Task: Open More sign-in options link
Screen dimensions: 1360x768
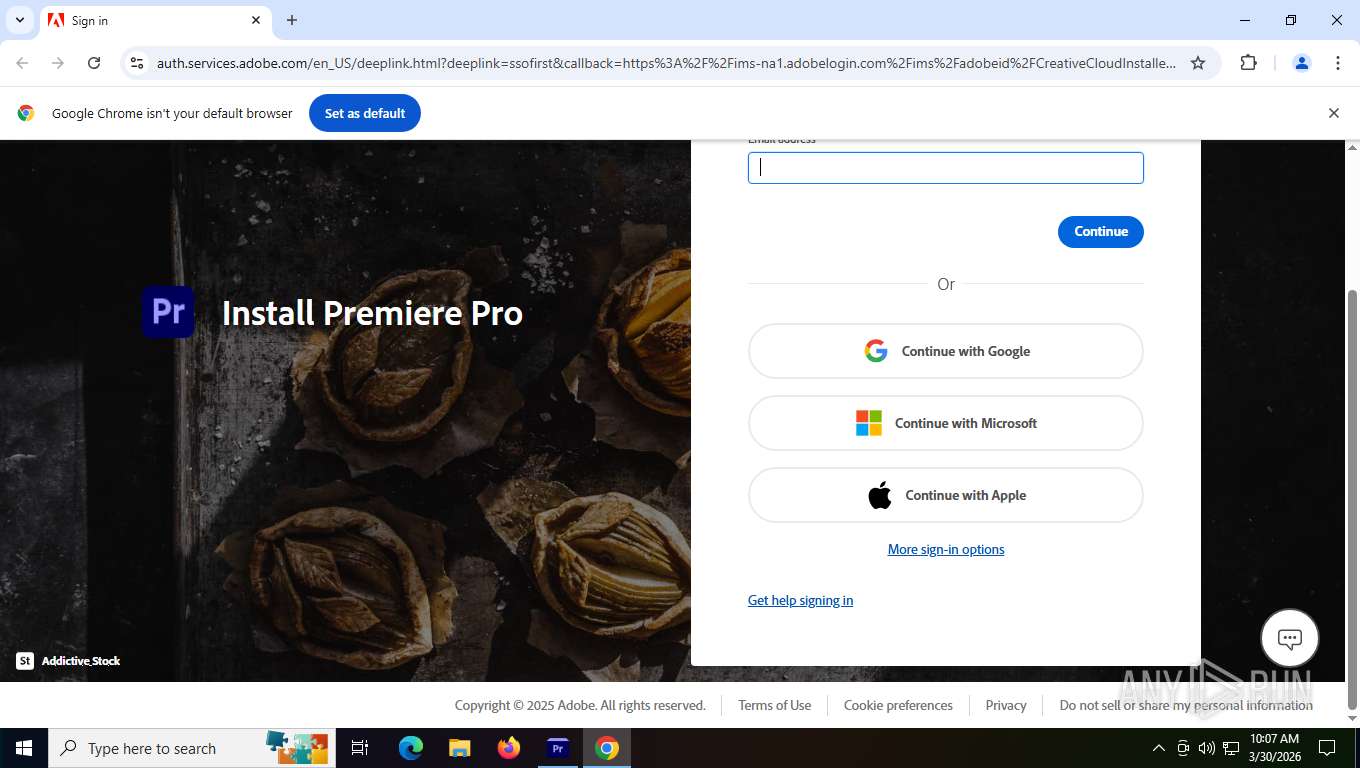Action: coord(946,549)
